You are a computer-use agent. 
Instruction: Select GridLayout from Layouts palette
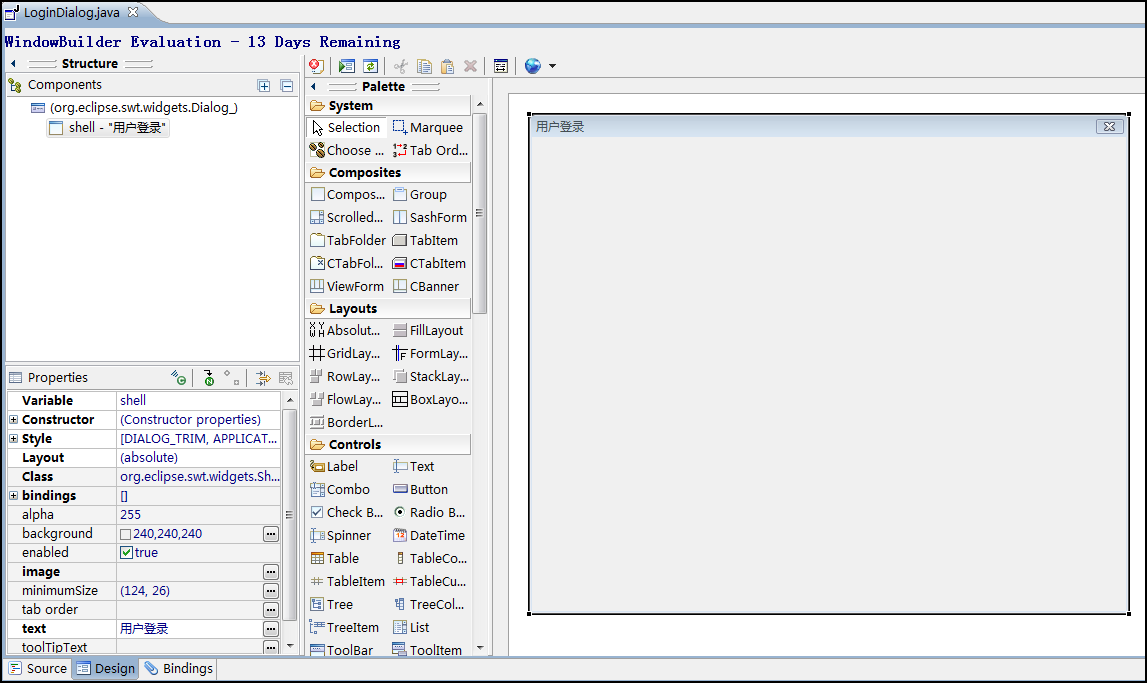pyautogui.click(x=345, y=353)
